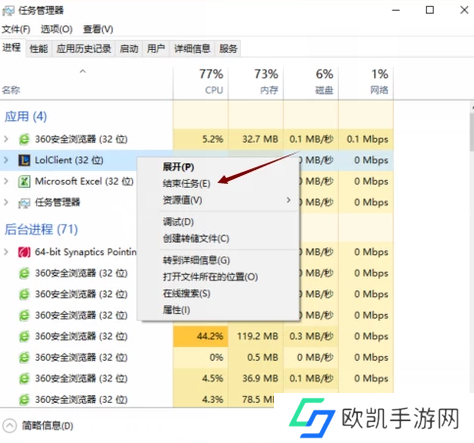Click the 任务管理器 icon in the apps list
Image resolution: width=474 pixels, height=443 pixels.
(x=24, y=203)
